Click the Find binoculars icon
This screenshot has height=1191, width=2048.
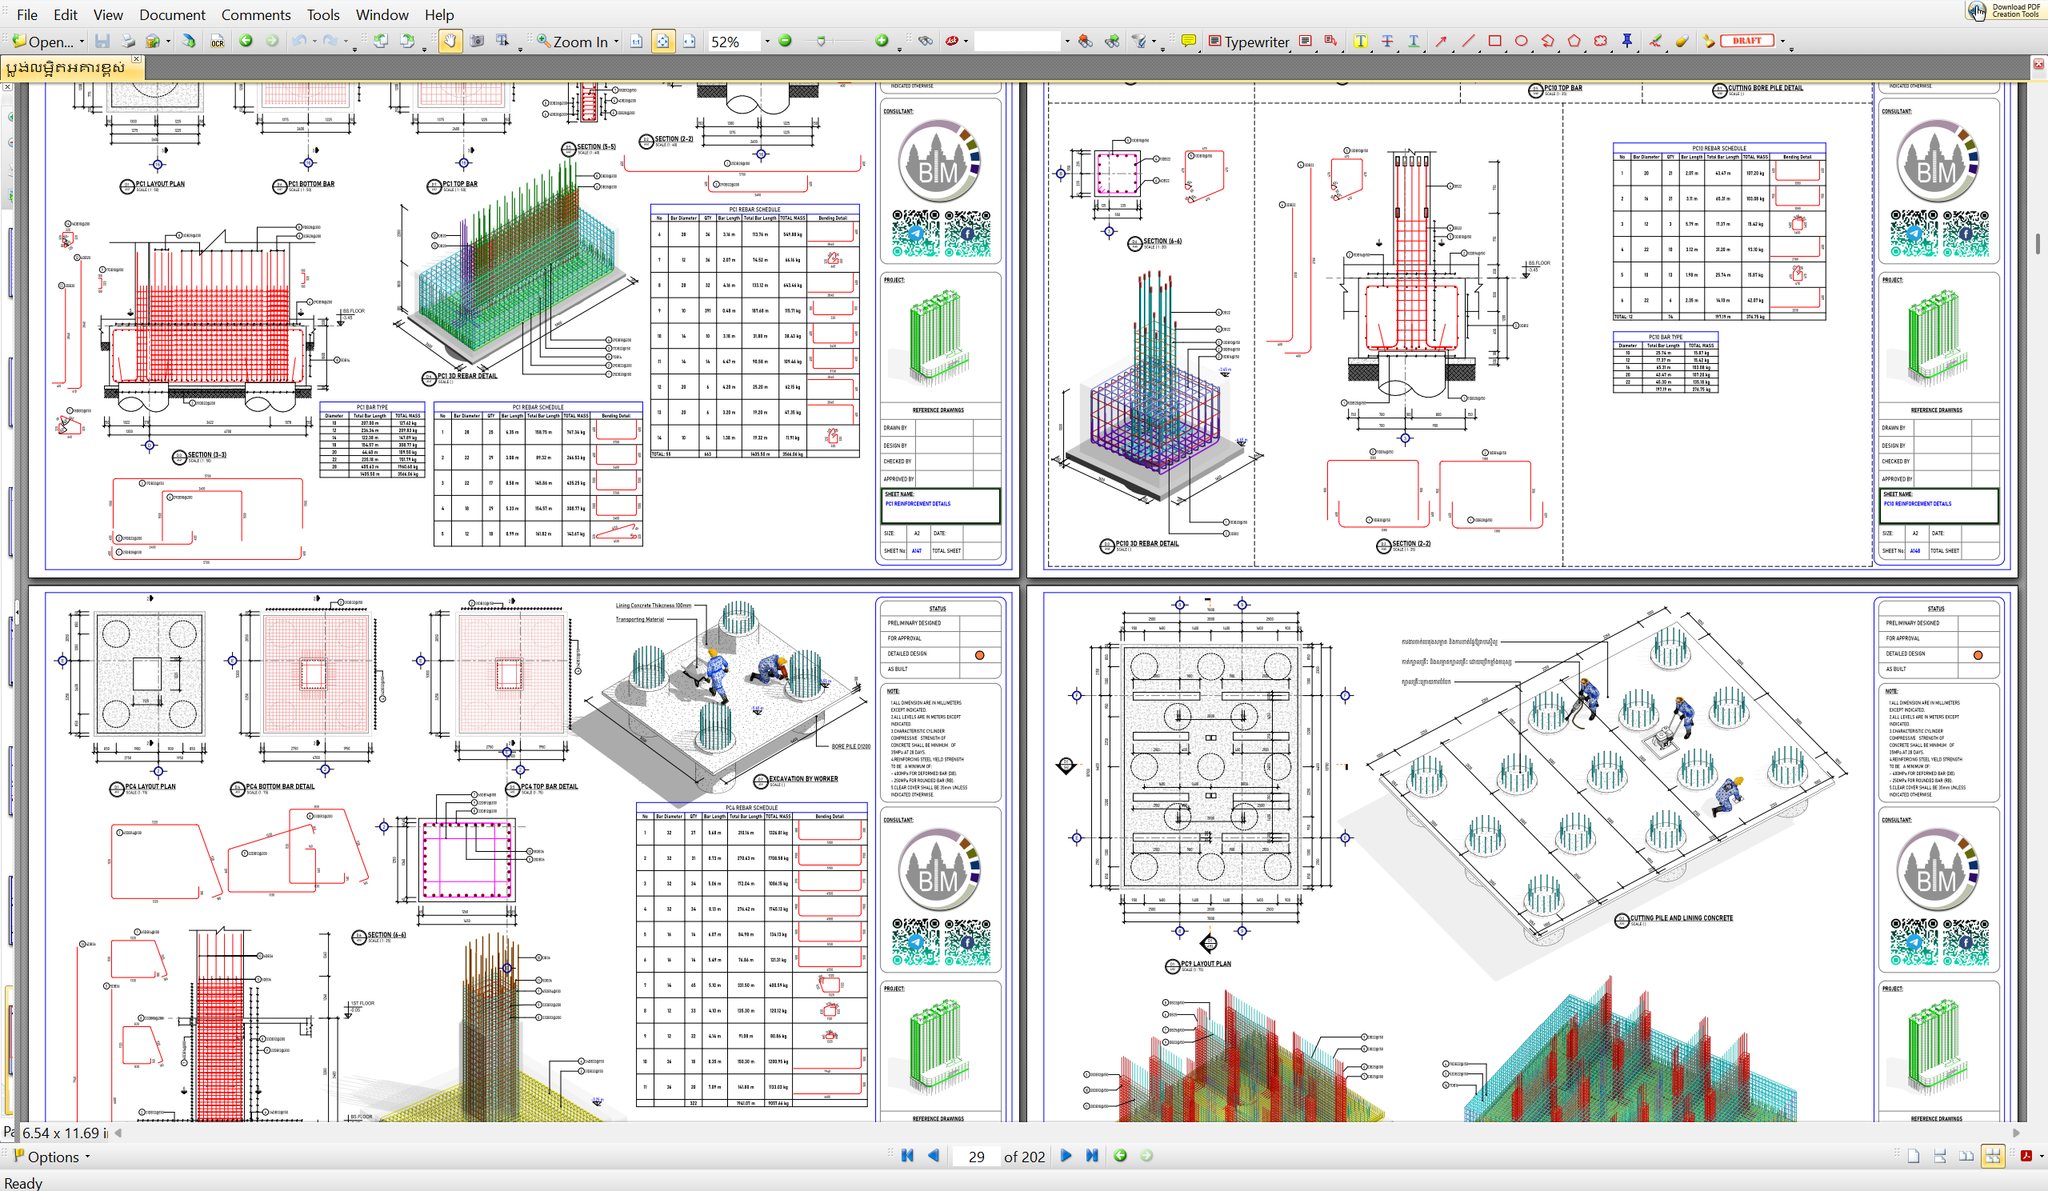(925, 41)
